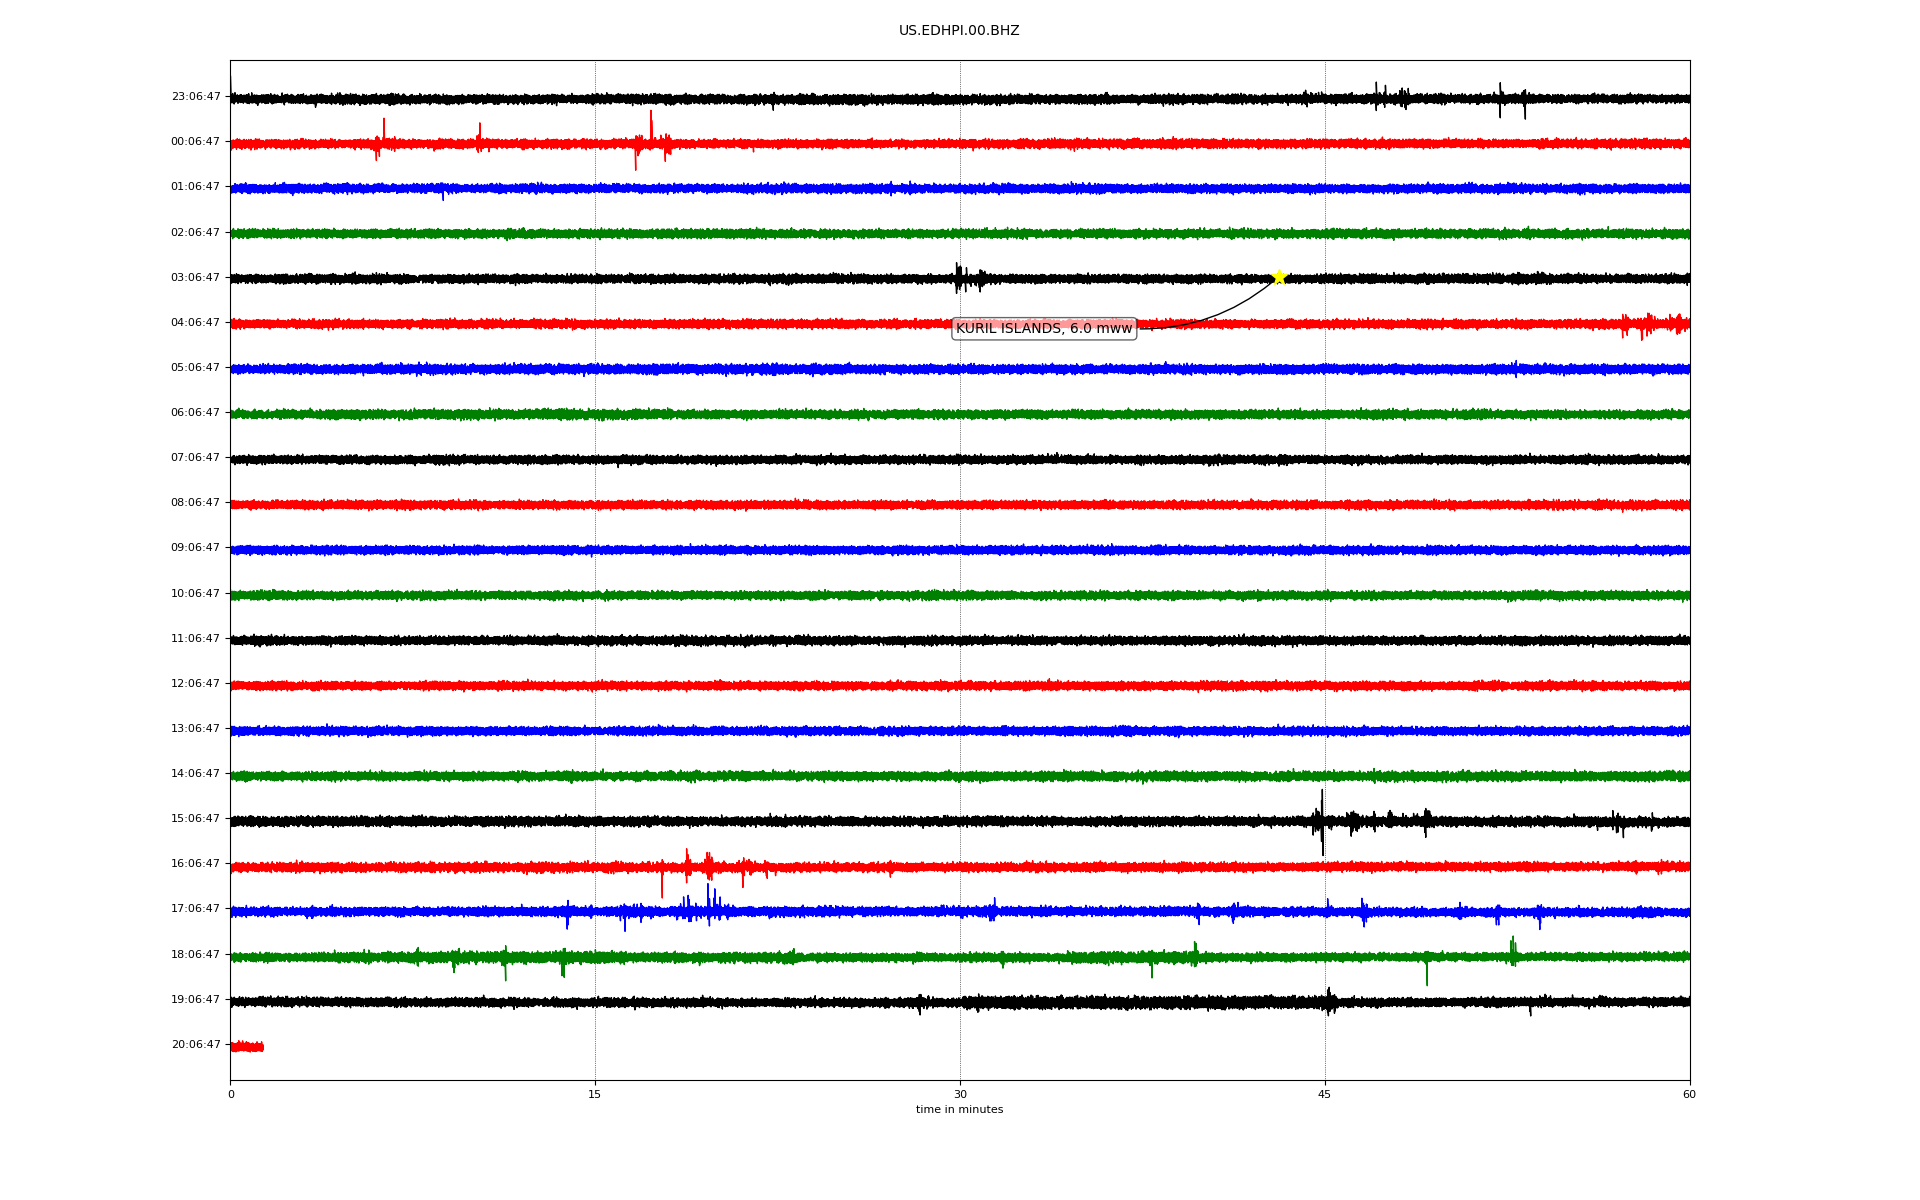Select the 18:06:47 time label

click(196, 955)
